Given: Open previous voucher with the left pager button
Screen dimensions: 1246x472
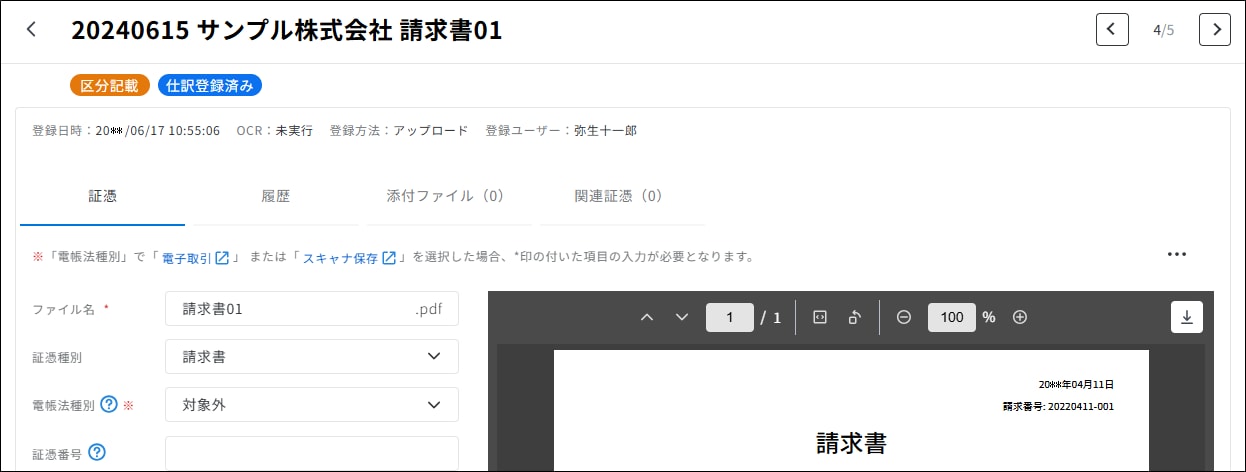Looking at the screenshot, I should pos(1112,30).
